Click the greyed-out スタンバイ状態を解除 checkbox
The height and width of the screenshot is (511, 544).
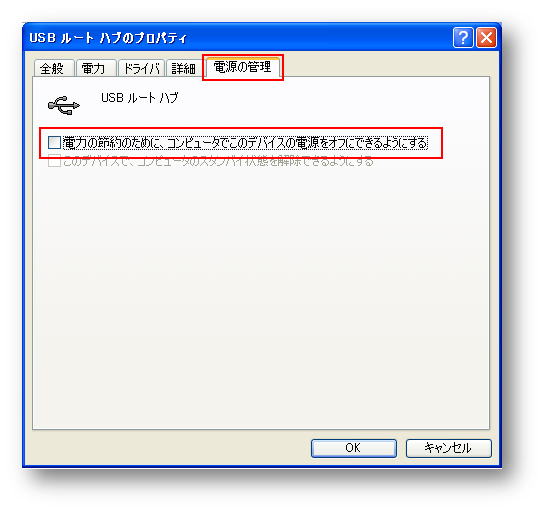click(54, 161)
